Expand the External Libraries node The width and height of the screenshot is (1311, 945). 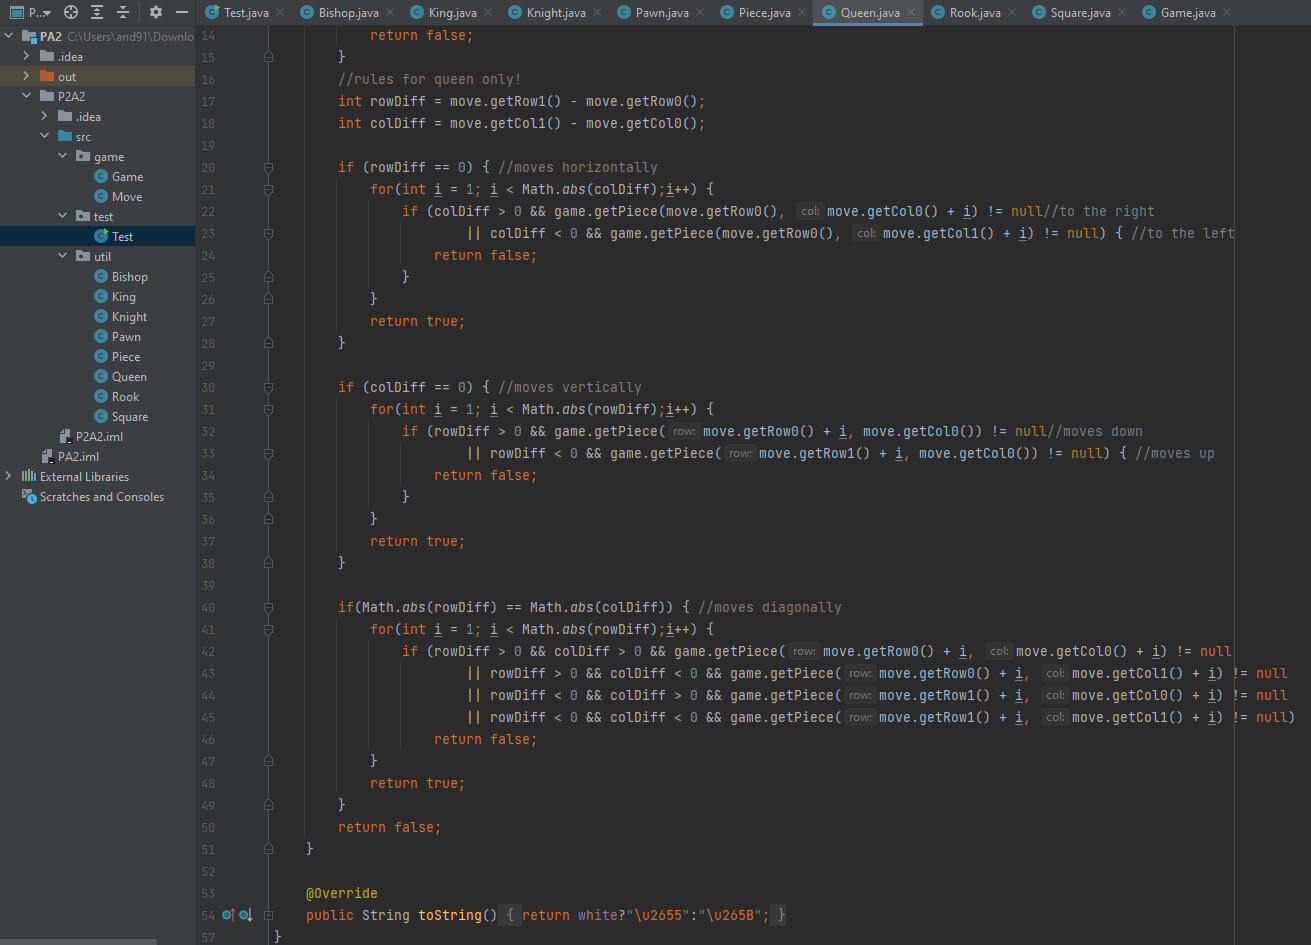(8, 476)
